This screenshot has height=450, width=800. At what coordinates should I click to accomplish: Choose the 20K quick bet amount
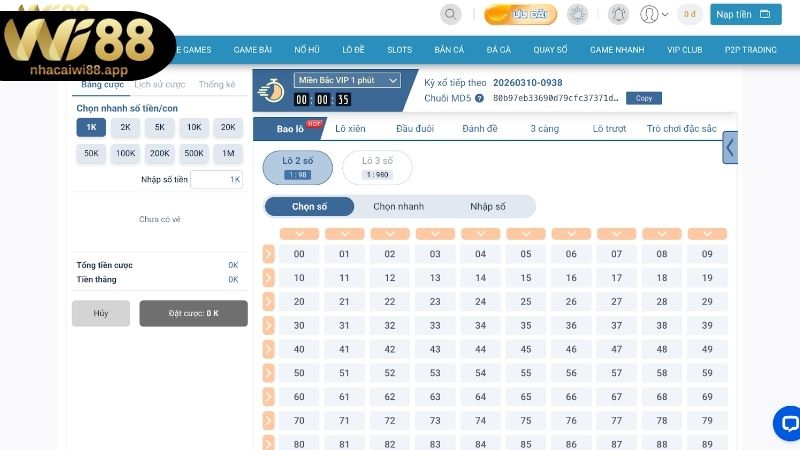pyautogui.click(x=228, y=127)
